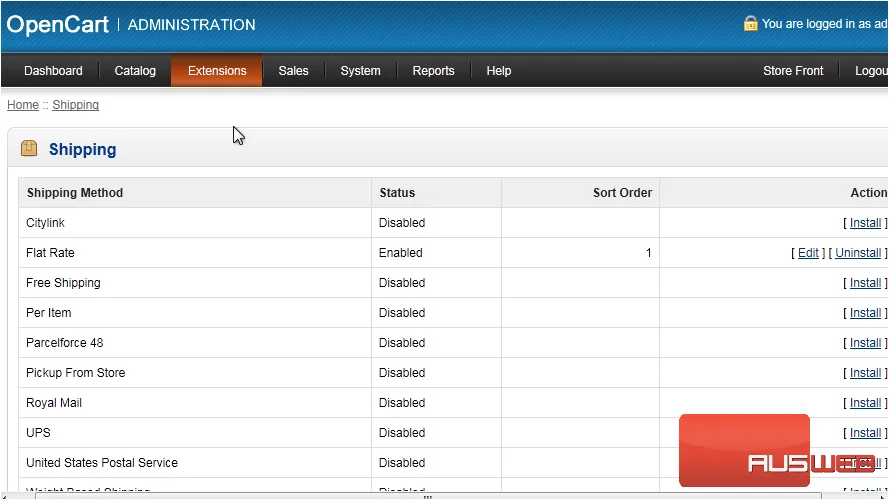Select the Flat Rate row name
This screenshot has height=500, width=889.
50,253
